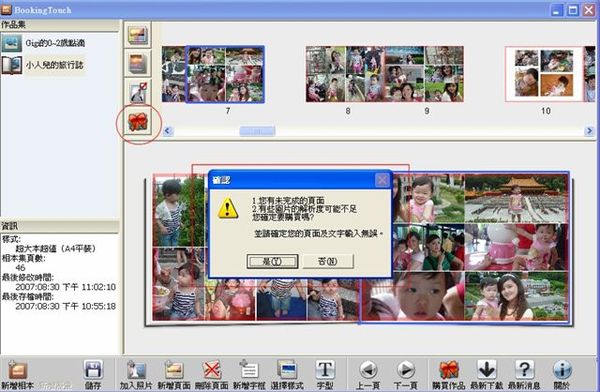Click the page number 8 label

click(x=348, y=111)
